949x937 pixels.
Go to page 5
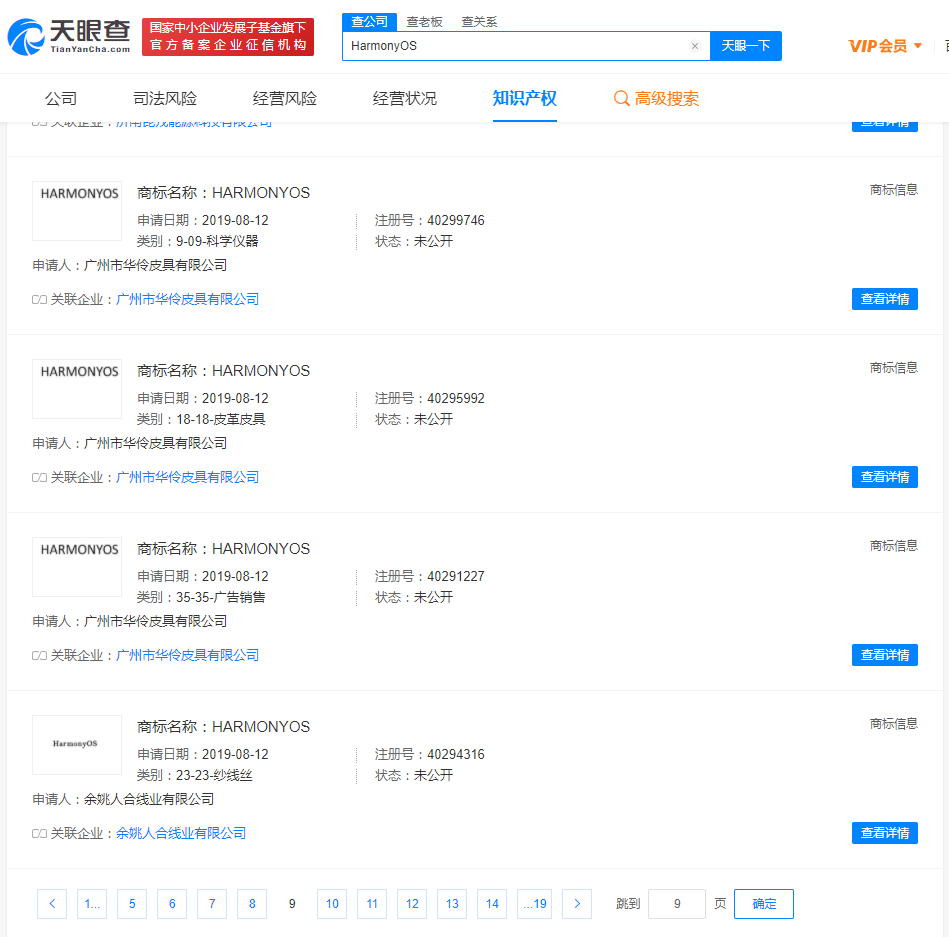pos(132,904)
